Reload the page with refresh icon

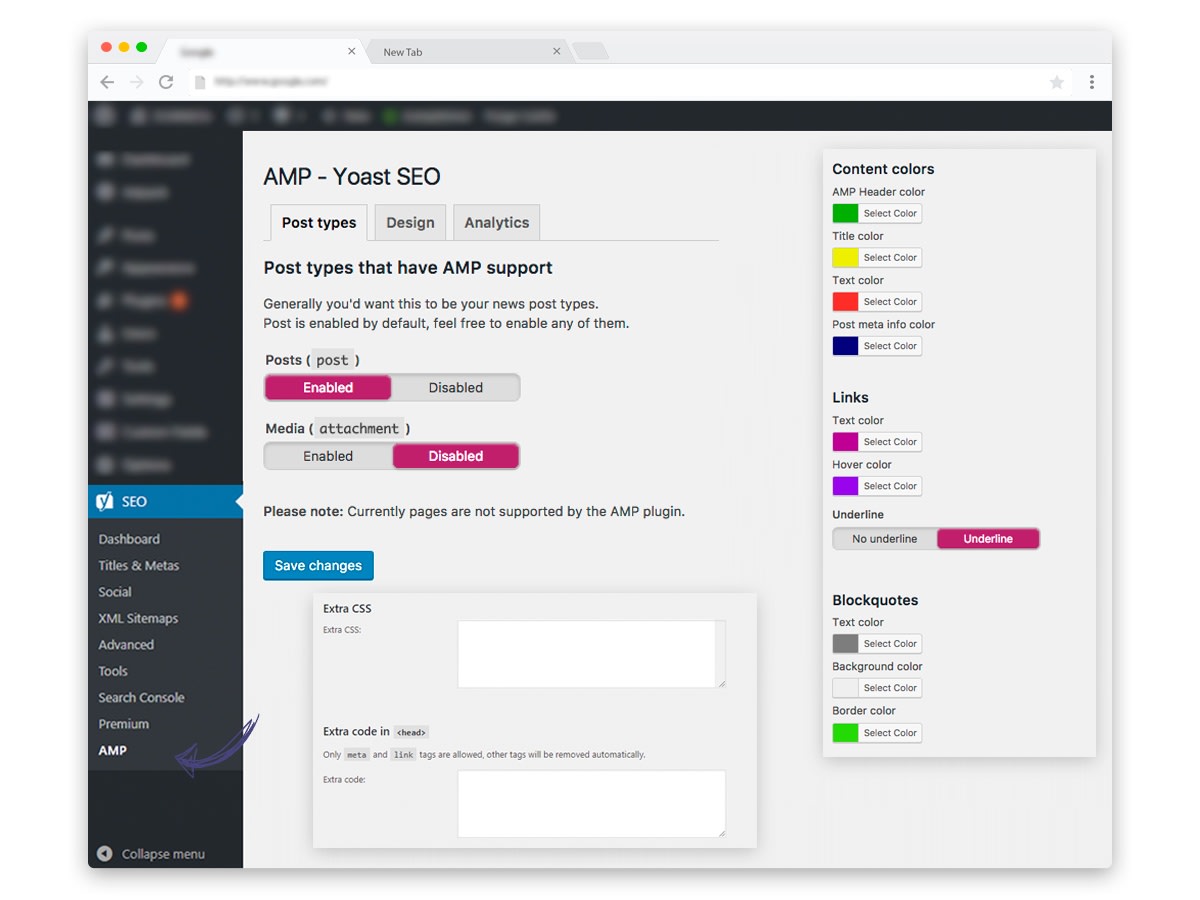click(x=166, y=82)
